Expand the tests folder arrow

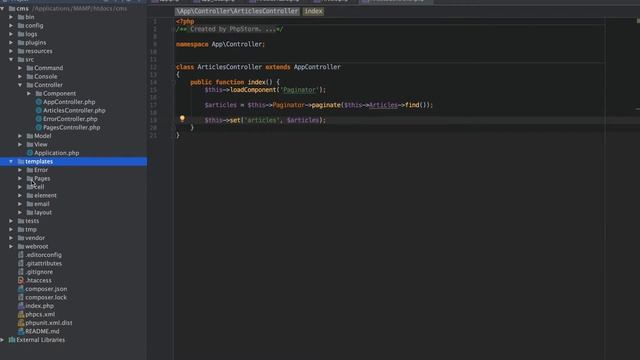11,221
